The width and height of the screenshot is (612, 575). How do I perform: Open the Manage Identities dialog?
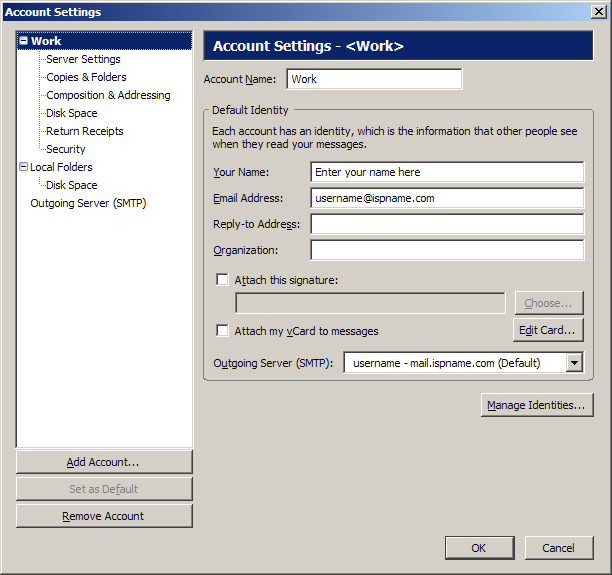[x=537, y=405]
